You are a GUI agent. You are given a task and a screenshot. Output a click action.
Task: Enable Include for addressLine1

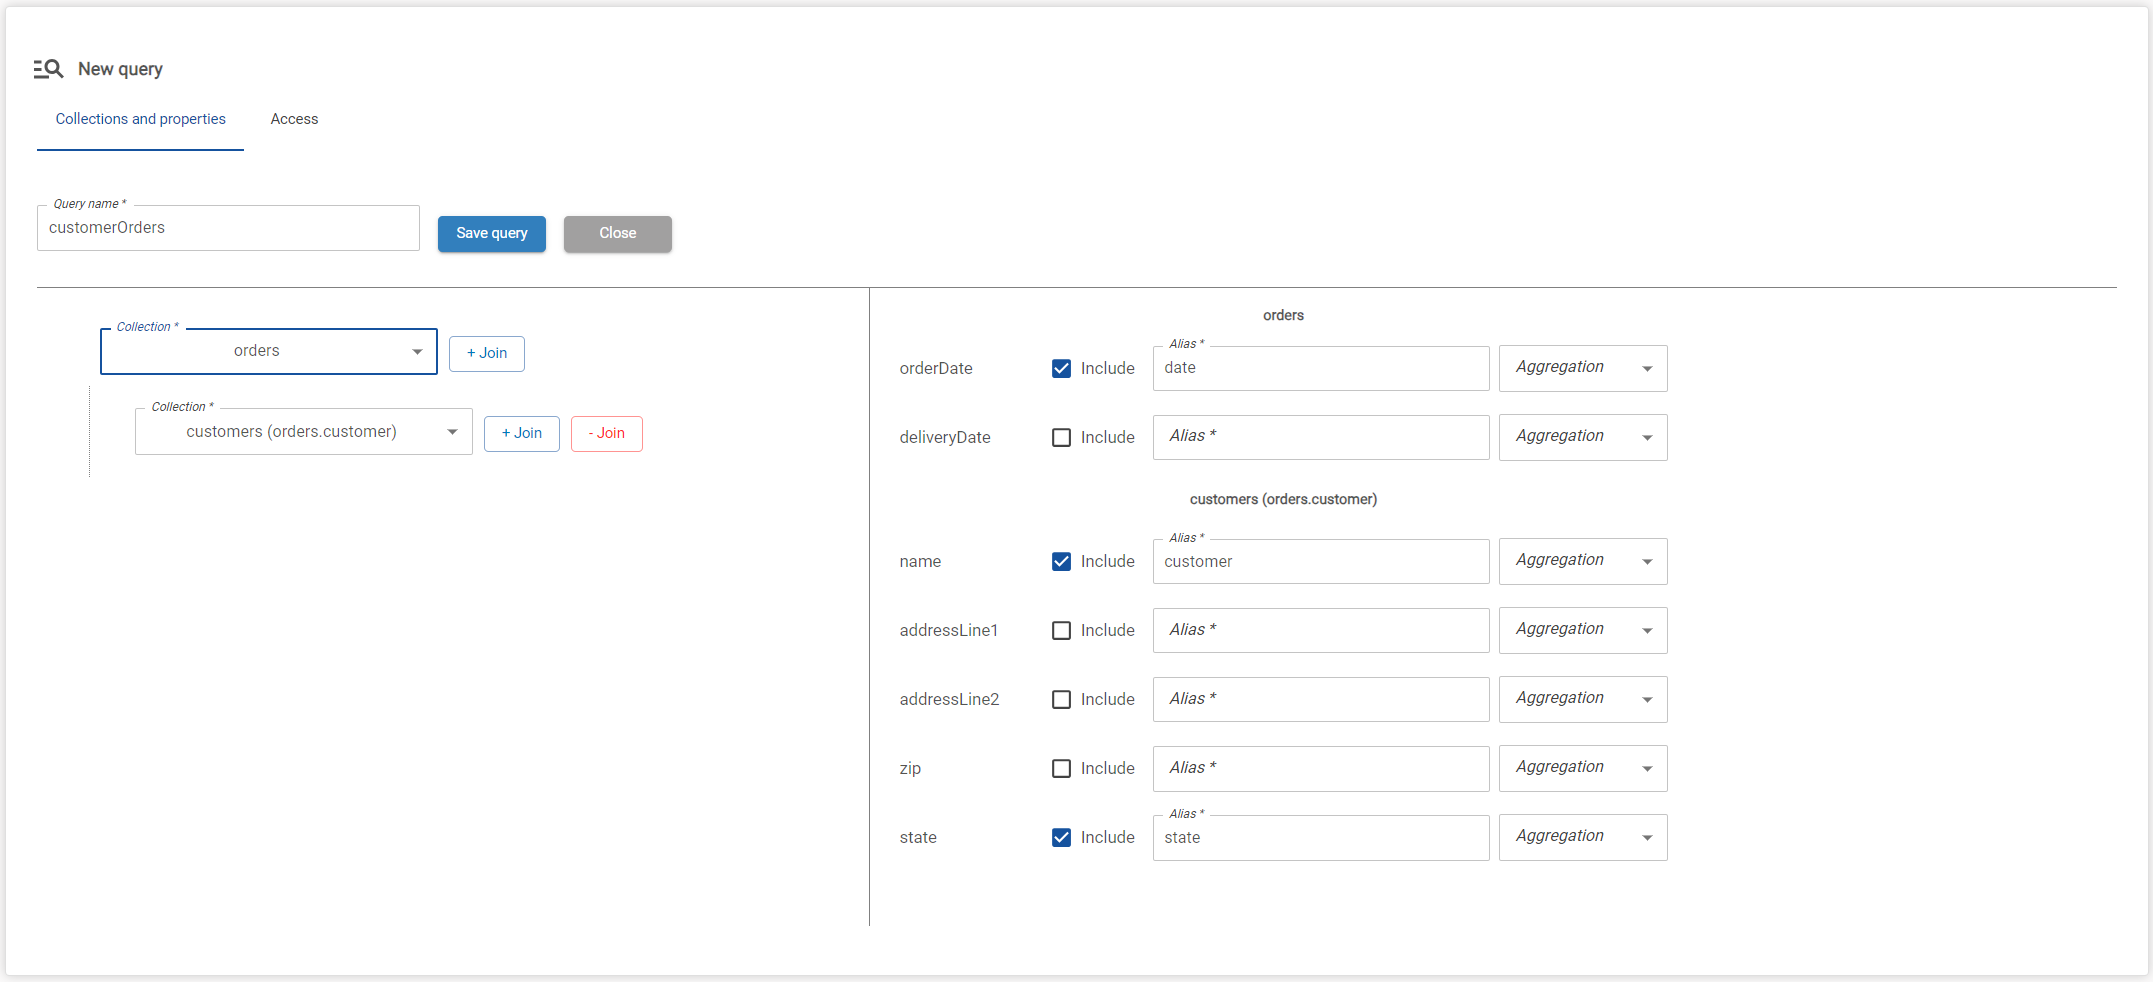[x=1061, y=630]
